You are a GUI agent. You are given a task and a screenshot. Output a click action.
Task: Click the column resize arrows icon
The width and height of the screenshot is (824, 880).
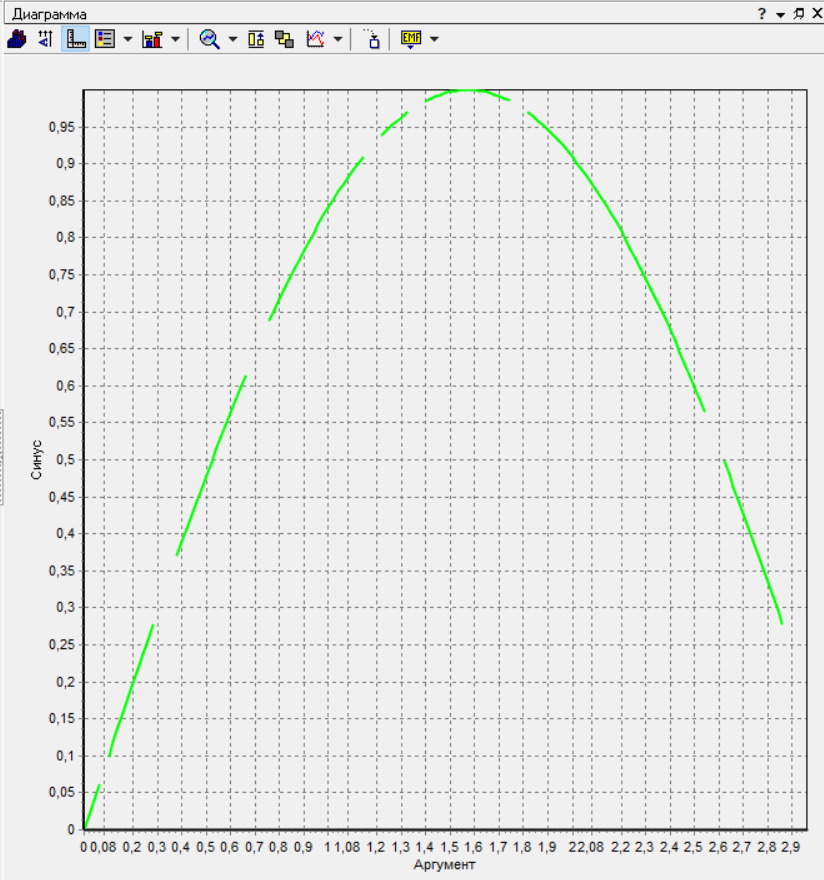pos(256,39)
